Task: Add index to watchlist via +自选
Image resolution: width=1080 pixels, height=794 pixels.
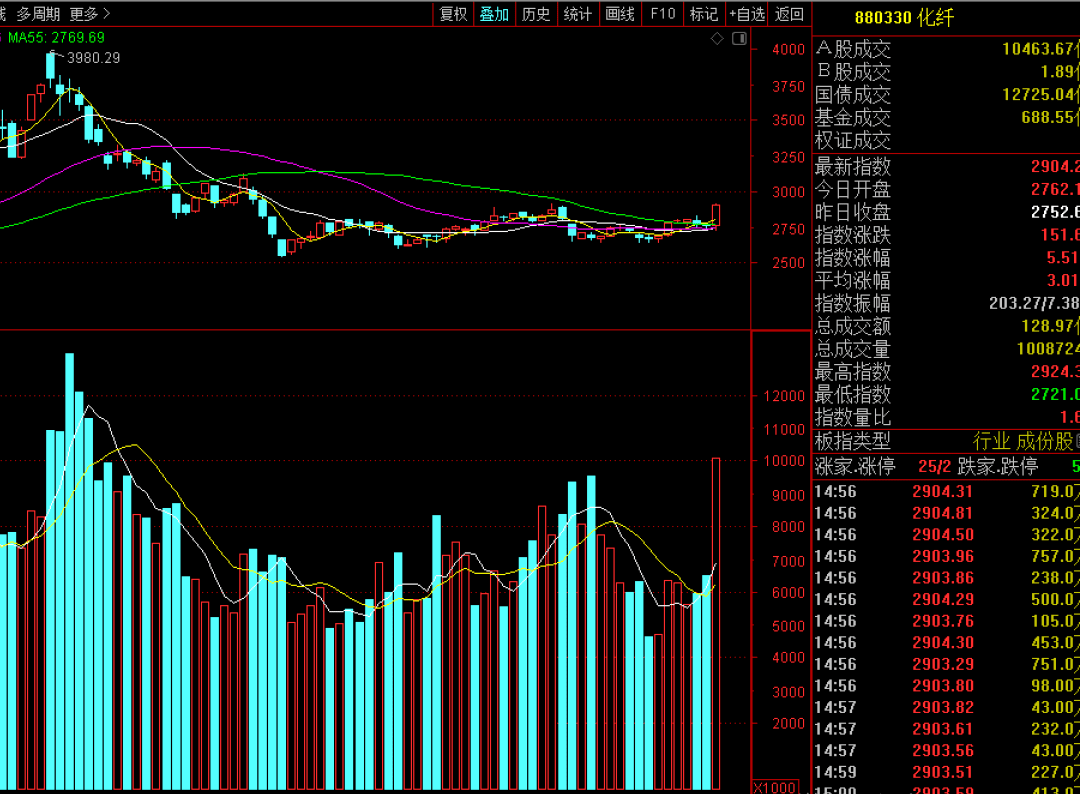Action: (746, 15)
